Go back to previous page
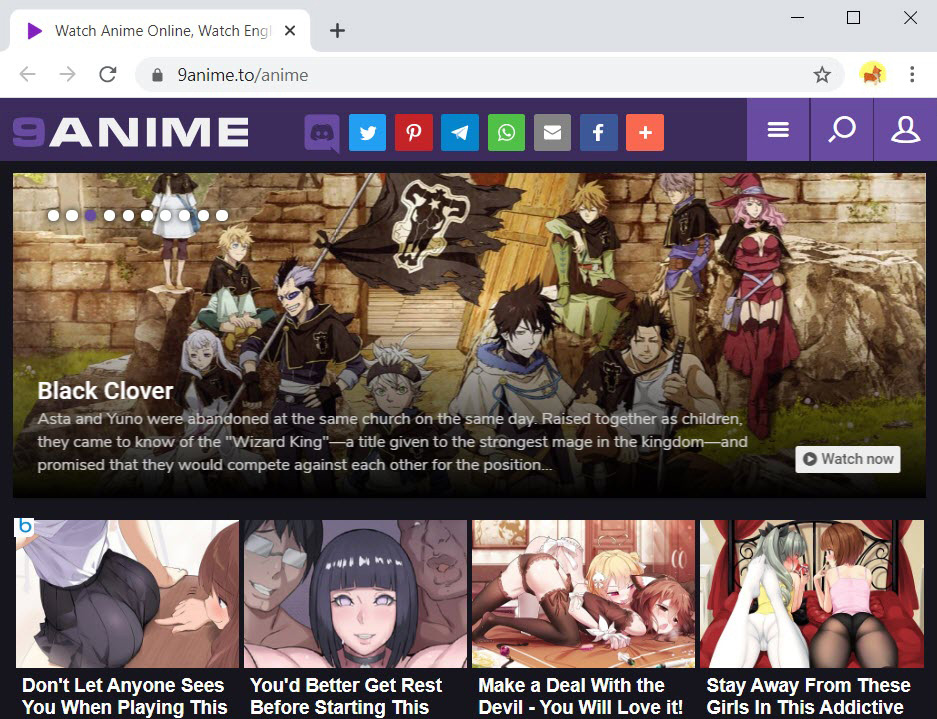The width and height of the screenshot is (937, 719). (x=27, y=74)
